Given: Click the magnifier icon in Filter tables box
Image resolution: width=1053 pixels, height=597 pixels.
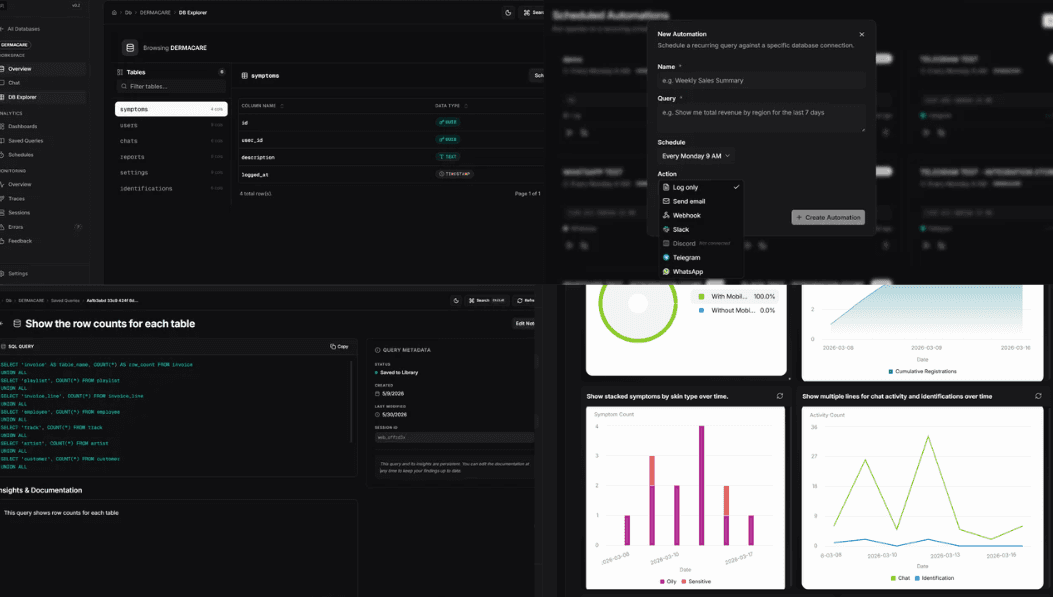Looking at the screenshot, I should (x=124, y=86).
